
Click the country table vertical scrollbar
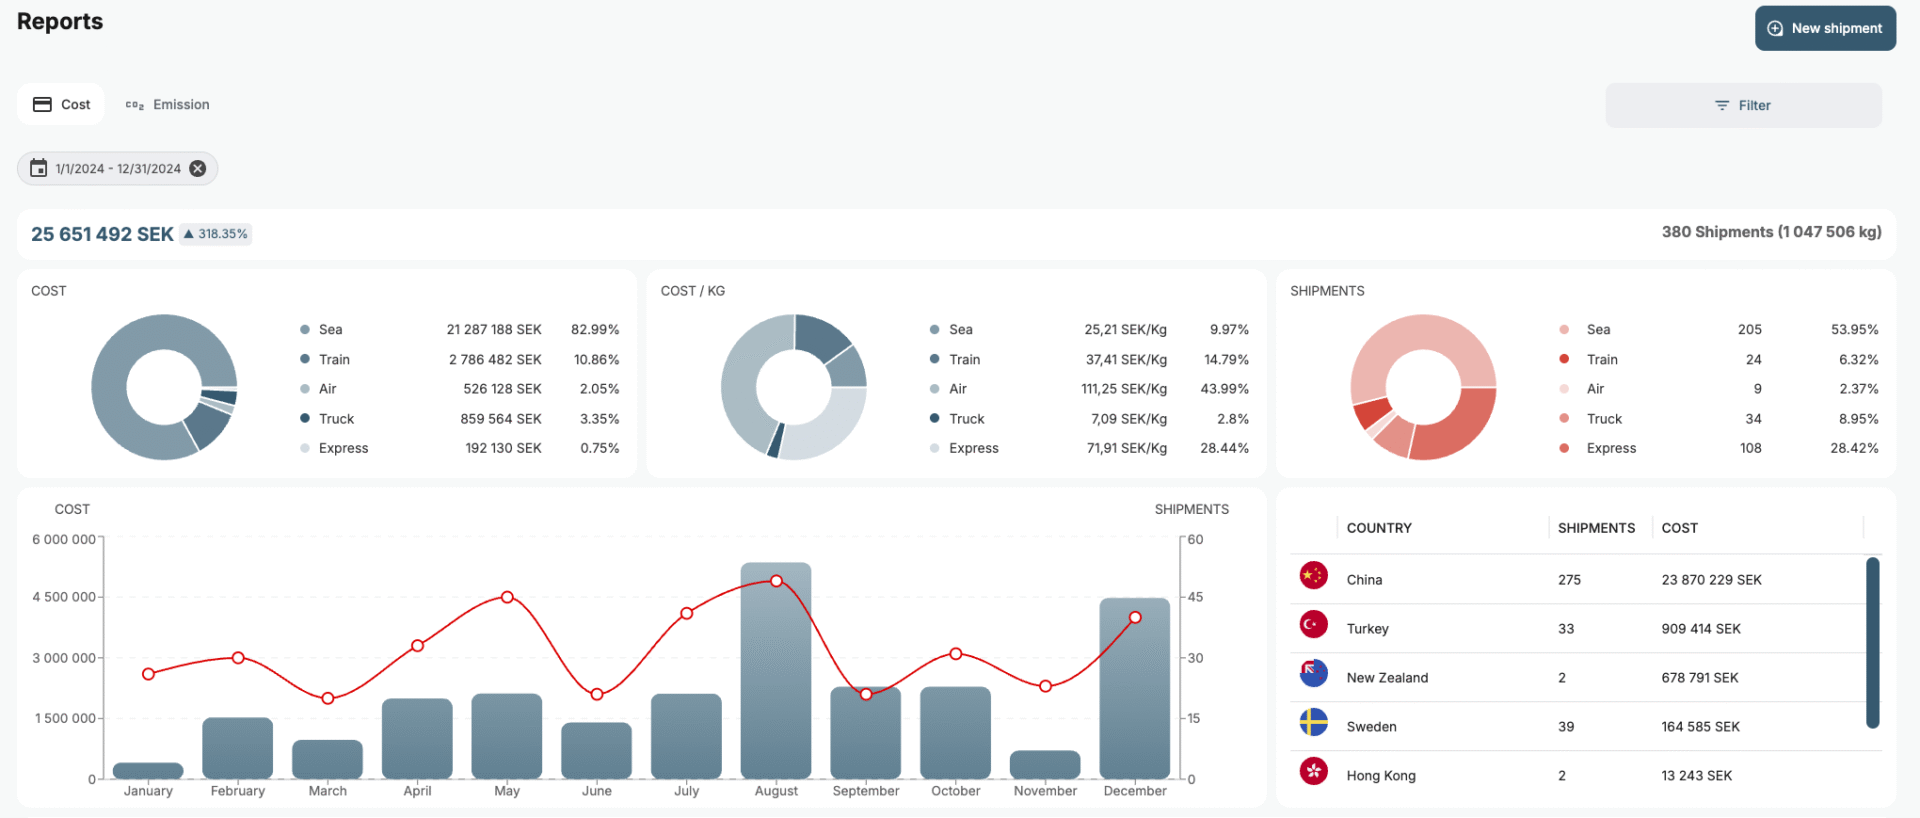point(1872,642)
